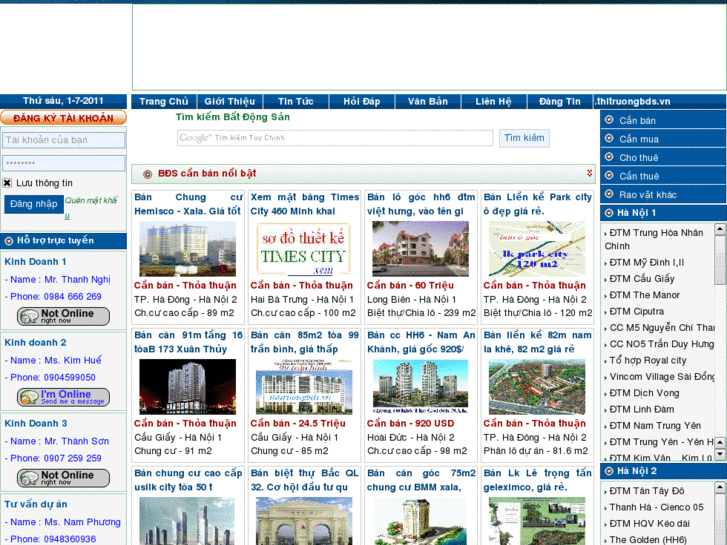Click the Hà Nội 1 header icon
This screenshot has width=727, height=545.
(x=609, y=213)
